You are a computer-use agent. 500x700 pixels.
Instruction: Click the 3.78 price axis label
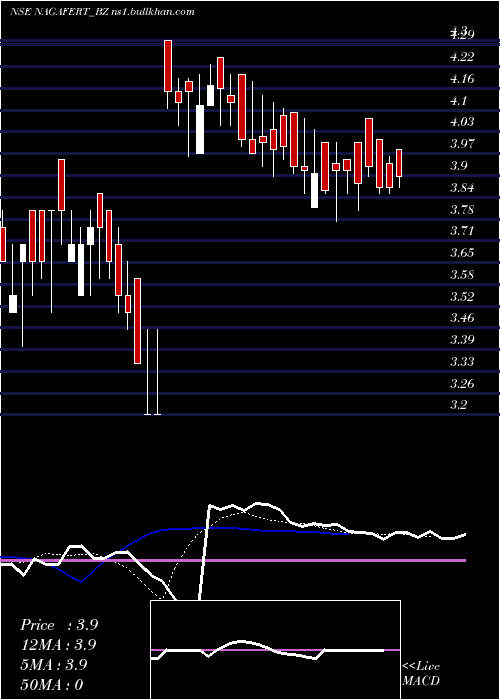pos(461,209)
